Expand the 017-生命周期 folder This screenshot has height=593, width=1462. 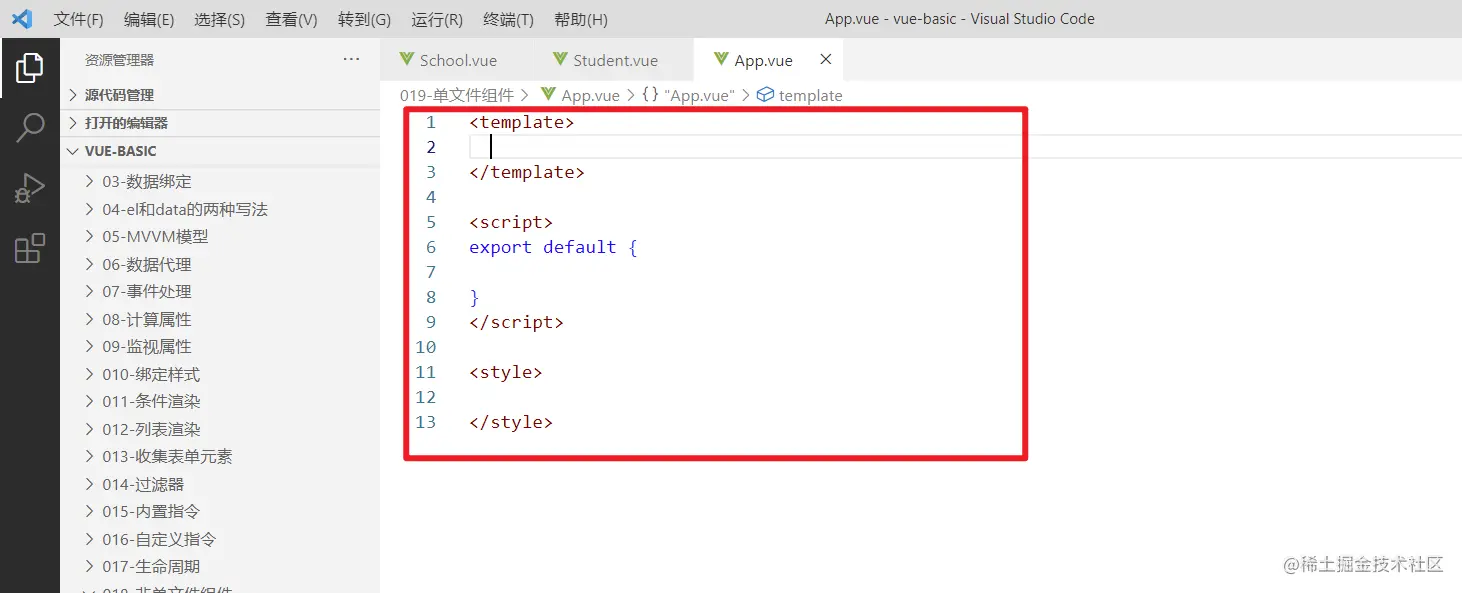(220, 567)
